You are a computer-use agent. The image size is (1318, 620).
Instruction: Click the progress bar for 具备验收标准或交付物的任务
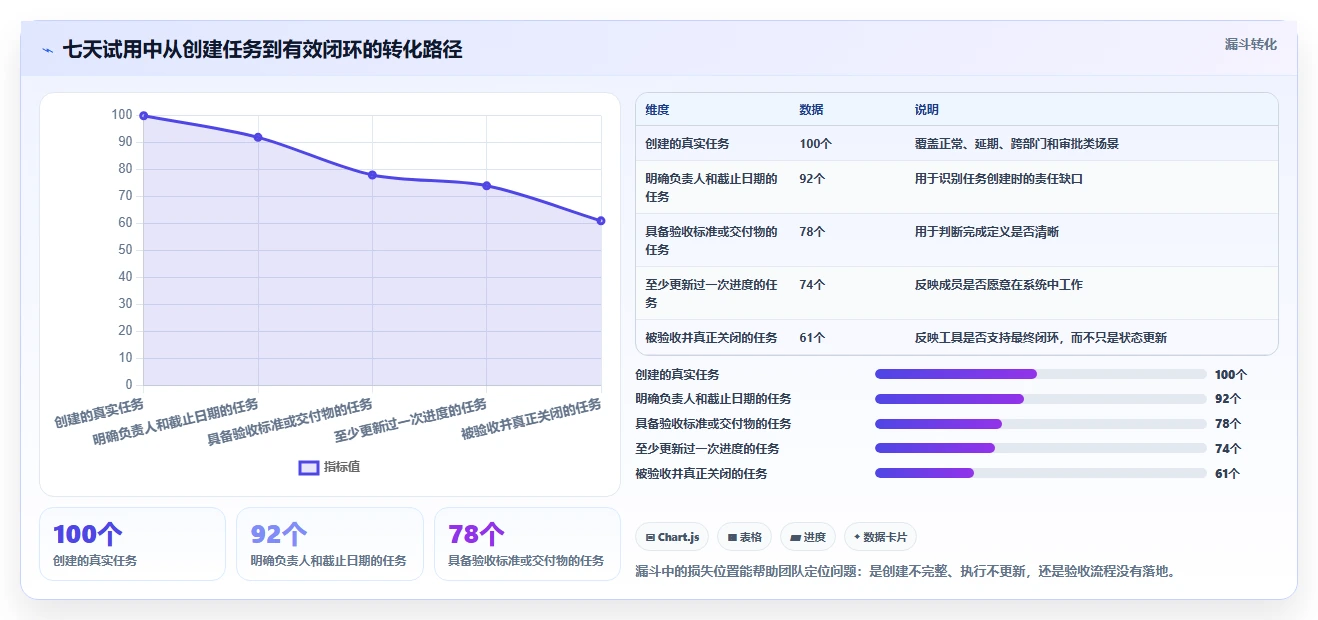(1041, 424)
